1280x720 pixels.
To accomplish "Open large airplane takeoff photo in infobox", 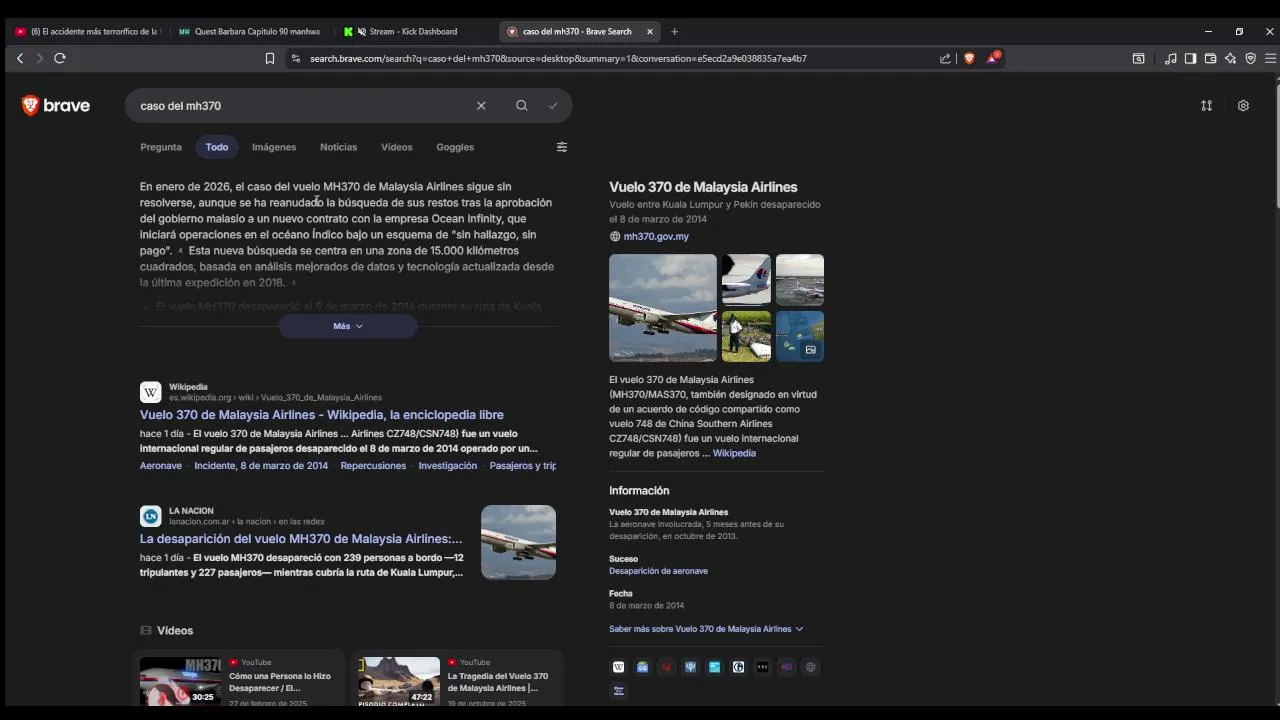I will [x=663, y=308].
